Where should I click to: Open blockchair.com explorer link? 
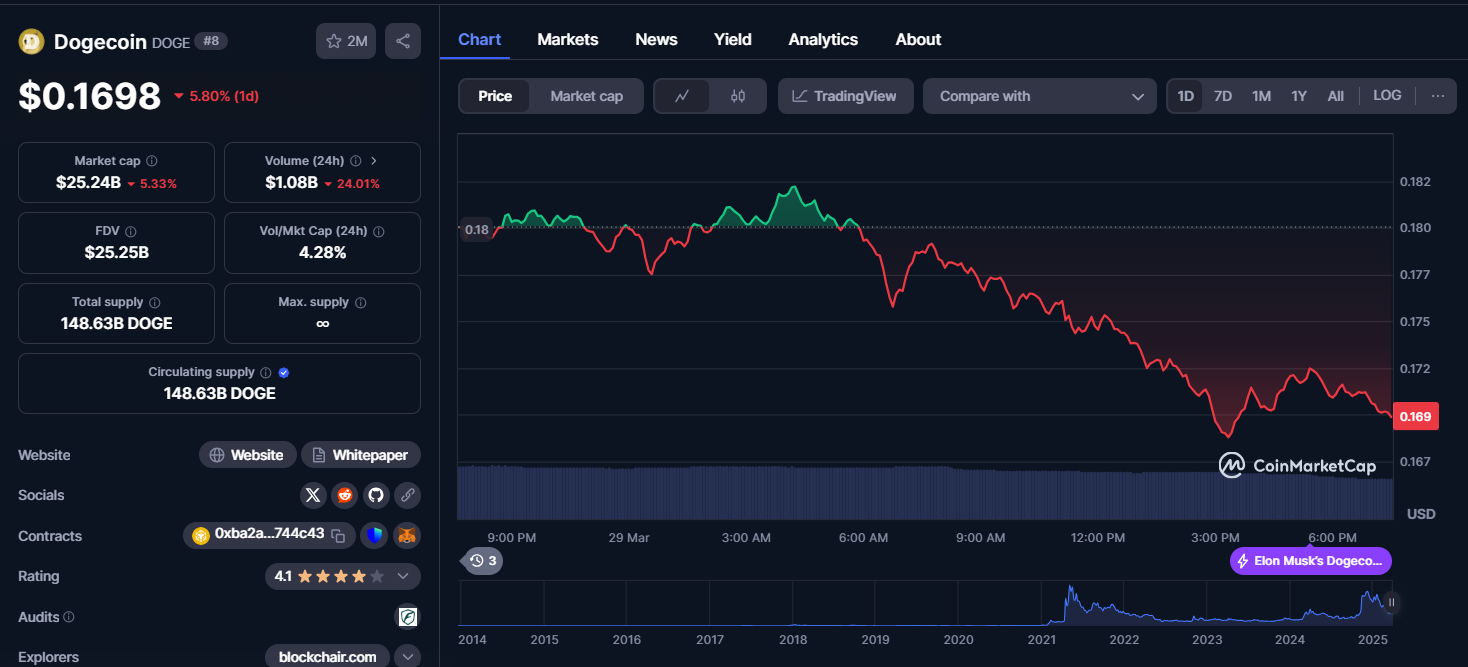[328, 657]
